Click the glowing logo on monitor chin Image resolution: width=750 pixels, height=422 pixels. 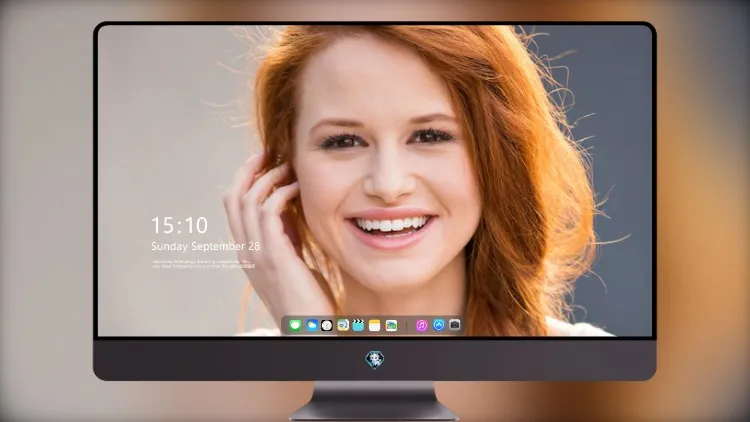pos(375,360)
